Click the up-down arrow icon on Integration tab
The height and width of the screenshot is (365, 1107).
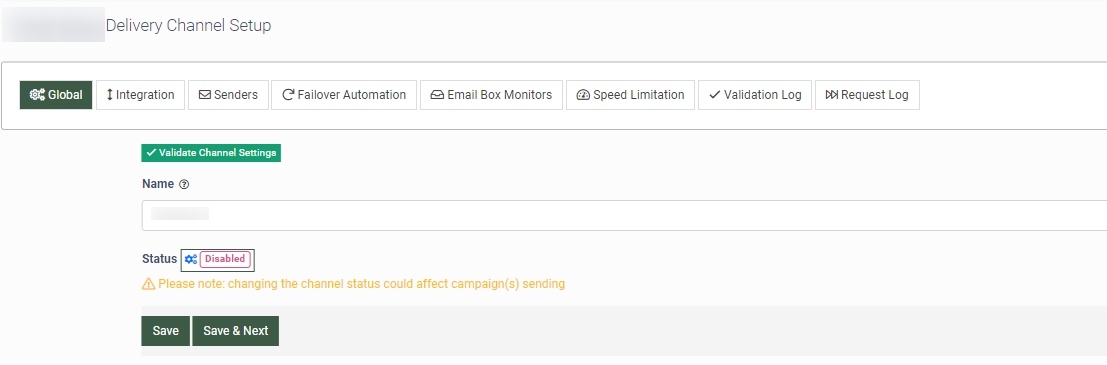[x=109, y=95]
